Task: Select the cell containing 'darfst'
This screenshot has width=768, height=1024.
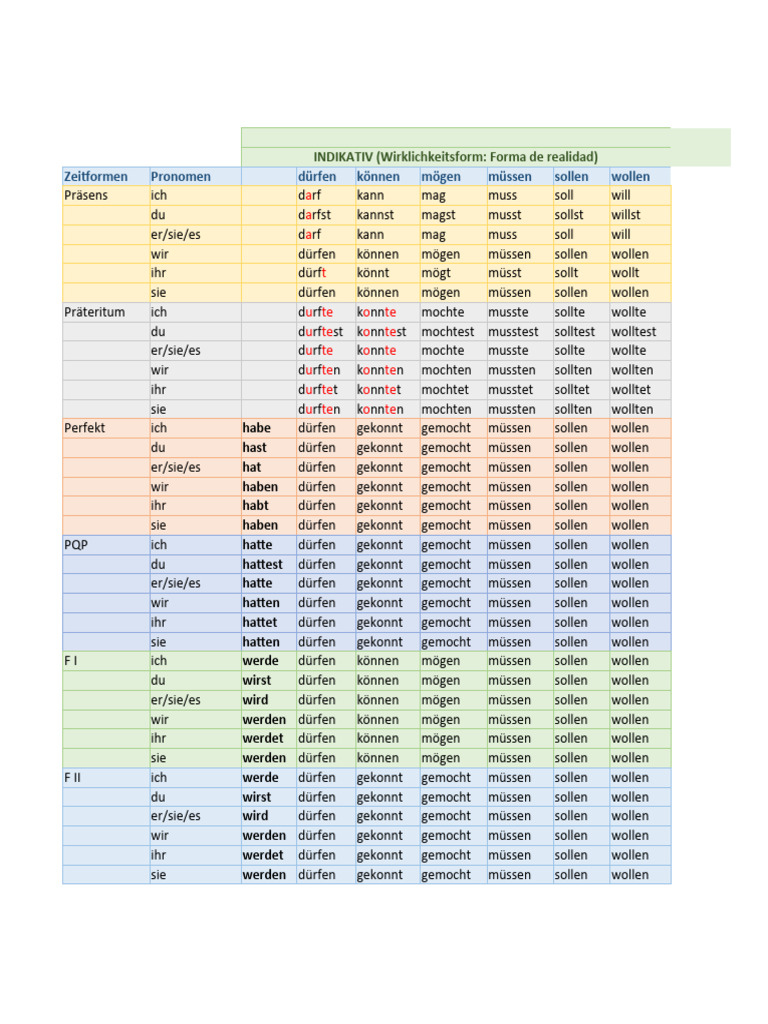Action: point(325,215)
